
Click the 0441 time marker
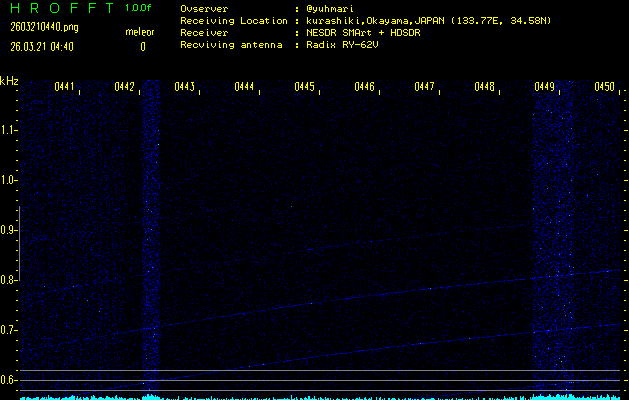tap(65, 87)
